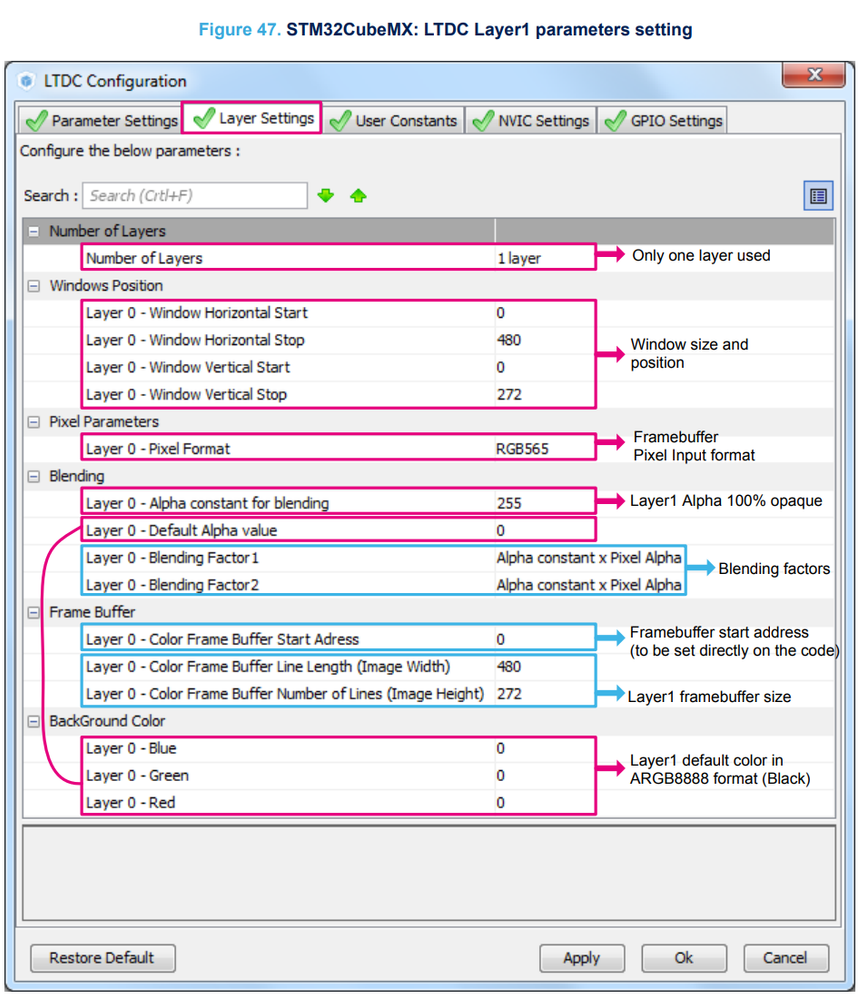Select 'Layer 0 - Default Alpha value' label
This screenshot has height=999, width=867.
[182, 530]
